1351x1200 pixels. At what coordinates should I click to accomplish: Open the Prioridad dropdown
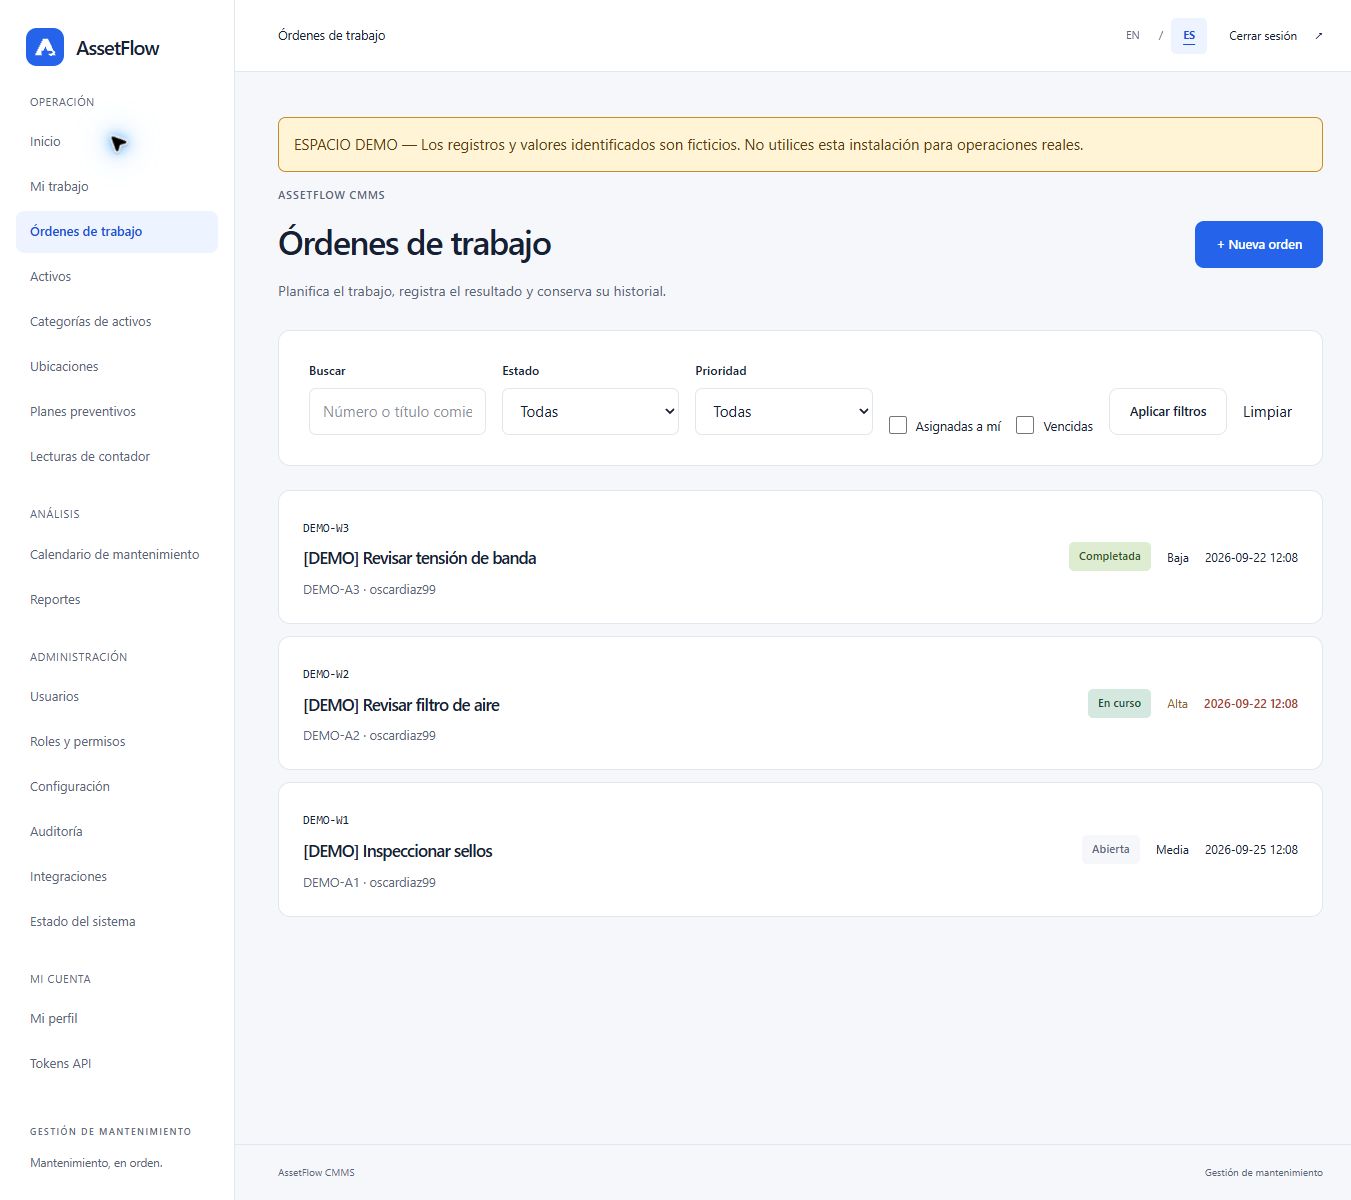783,411
